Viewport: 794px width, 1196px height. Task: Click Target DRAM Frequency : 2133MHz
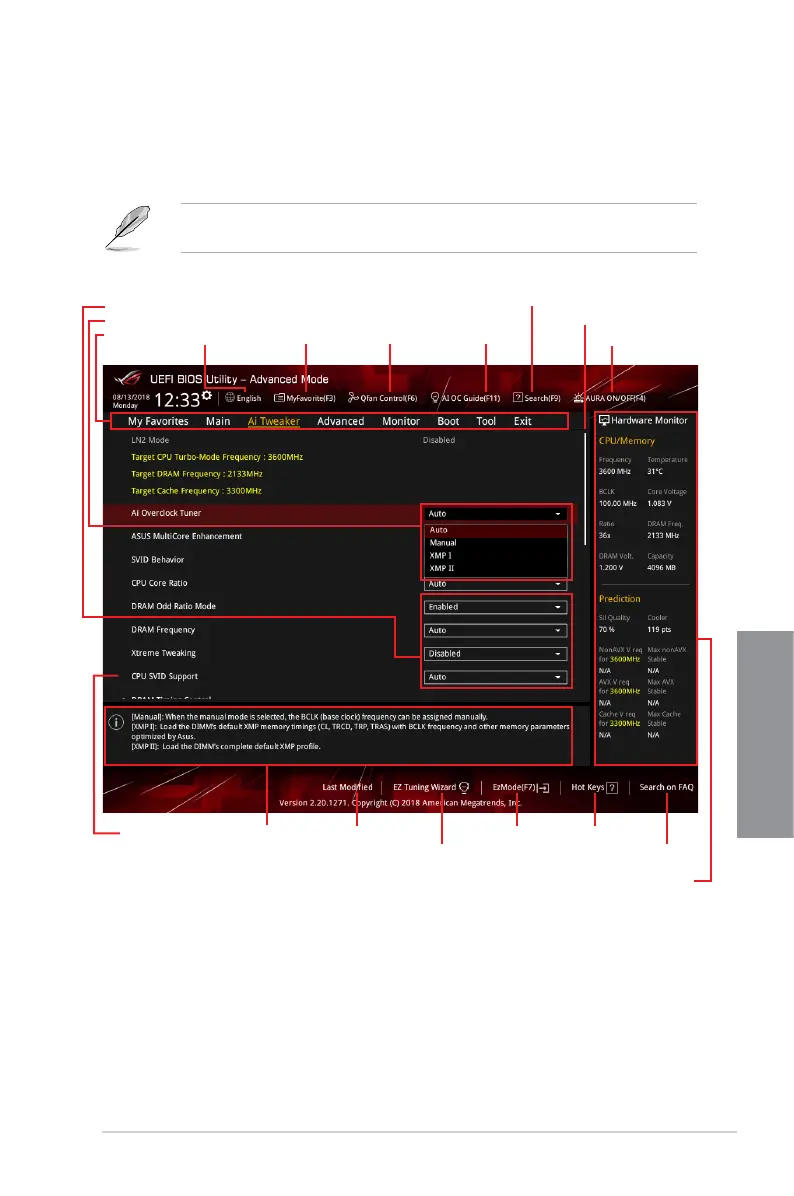pos(197,474)
